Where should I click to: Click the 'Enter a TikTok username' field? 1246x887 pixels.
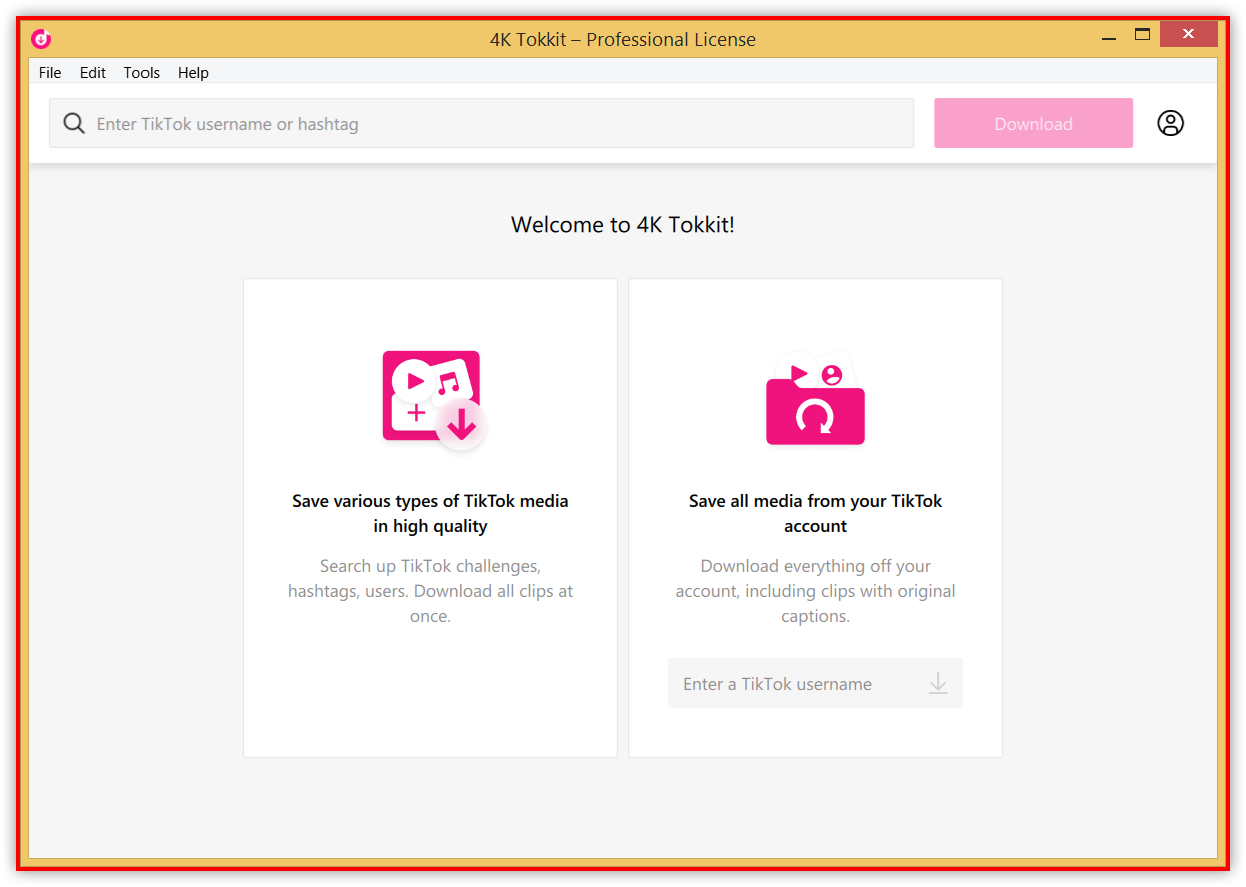coord(815,683)
